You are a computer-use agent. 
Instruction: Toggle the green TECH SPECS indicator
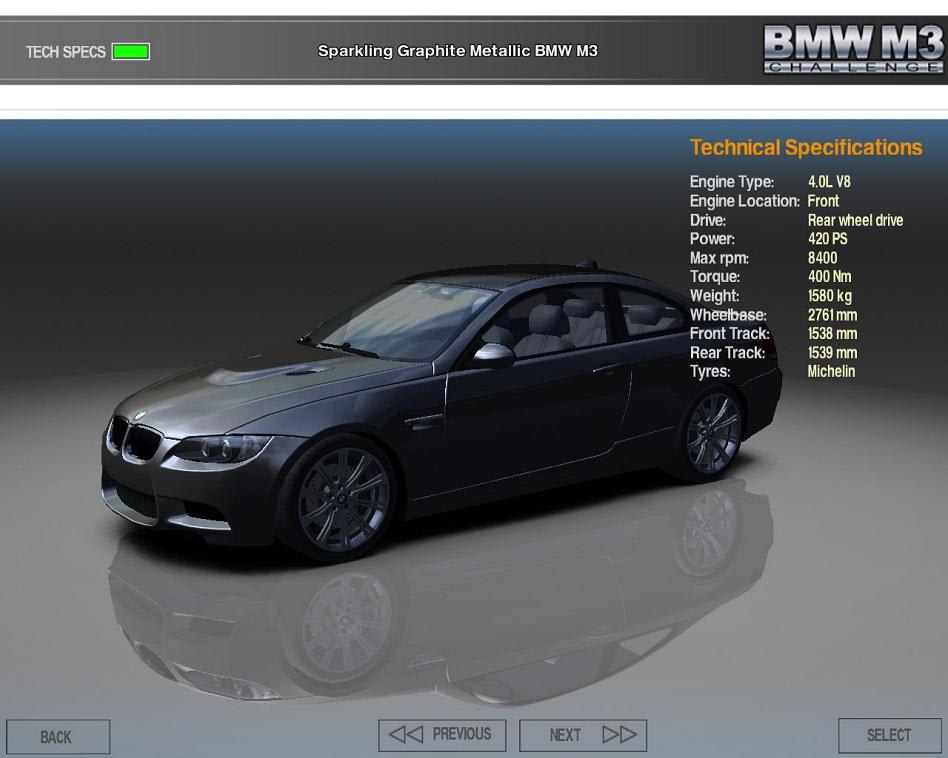[x=131, y=52]
